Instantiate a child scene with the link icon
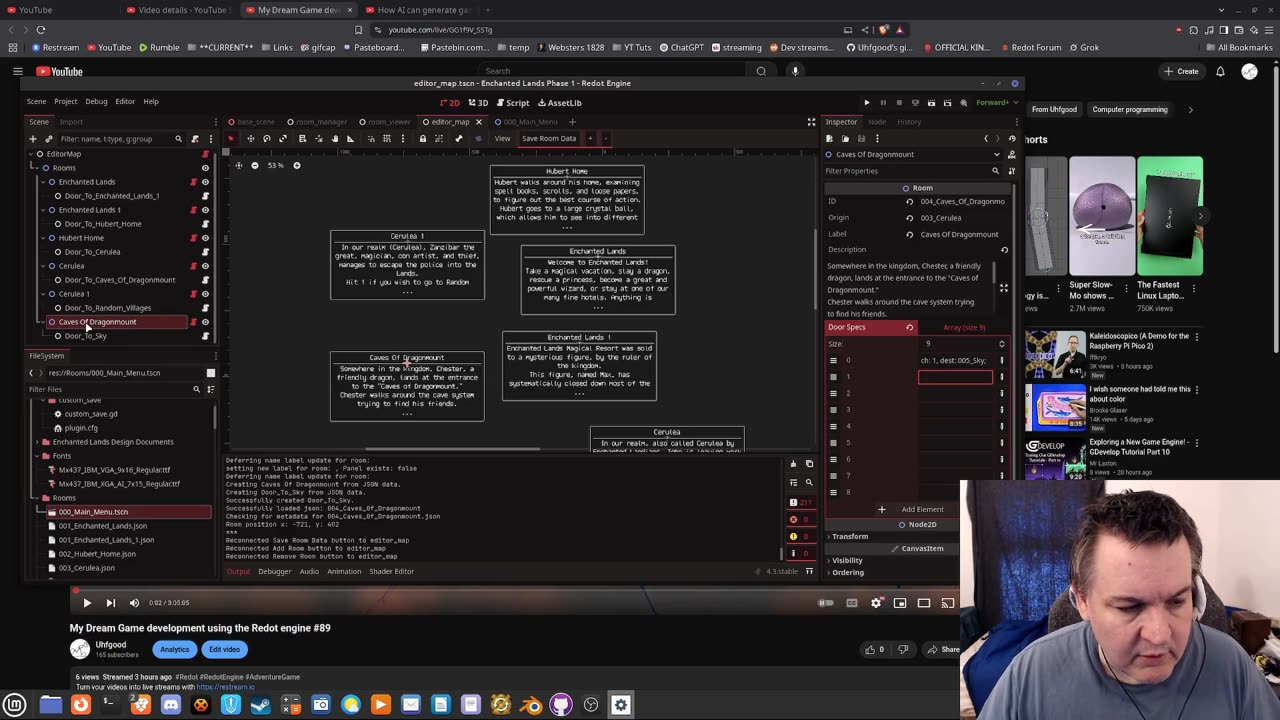The height and width of the screenshot is (720, 1280). tap(48, 138)
